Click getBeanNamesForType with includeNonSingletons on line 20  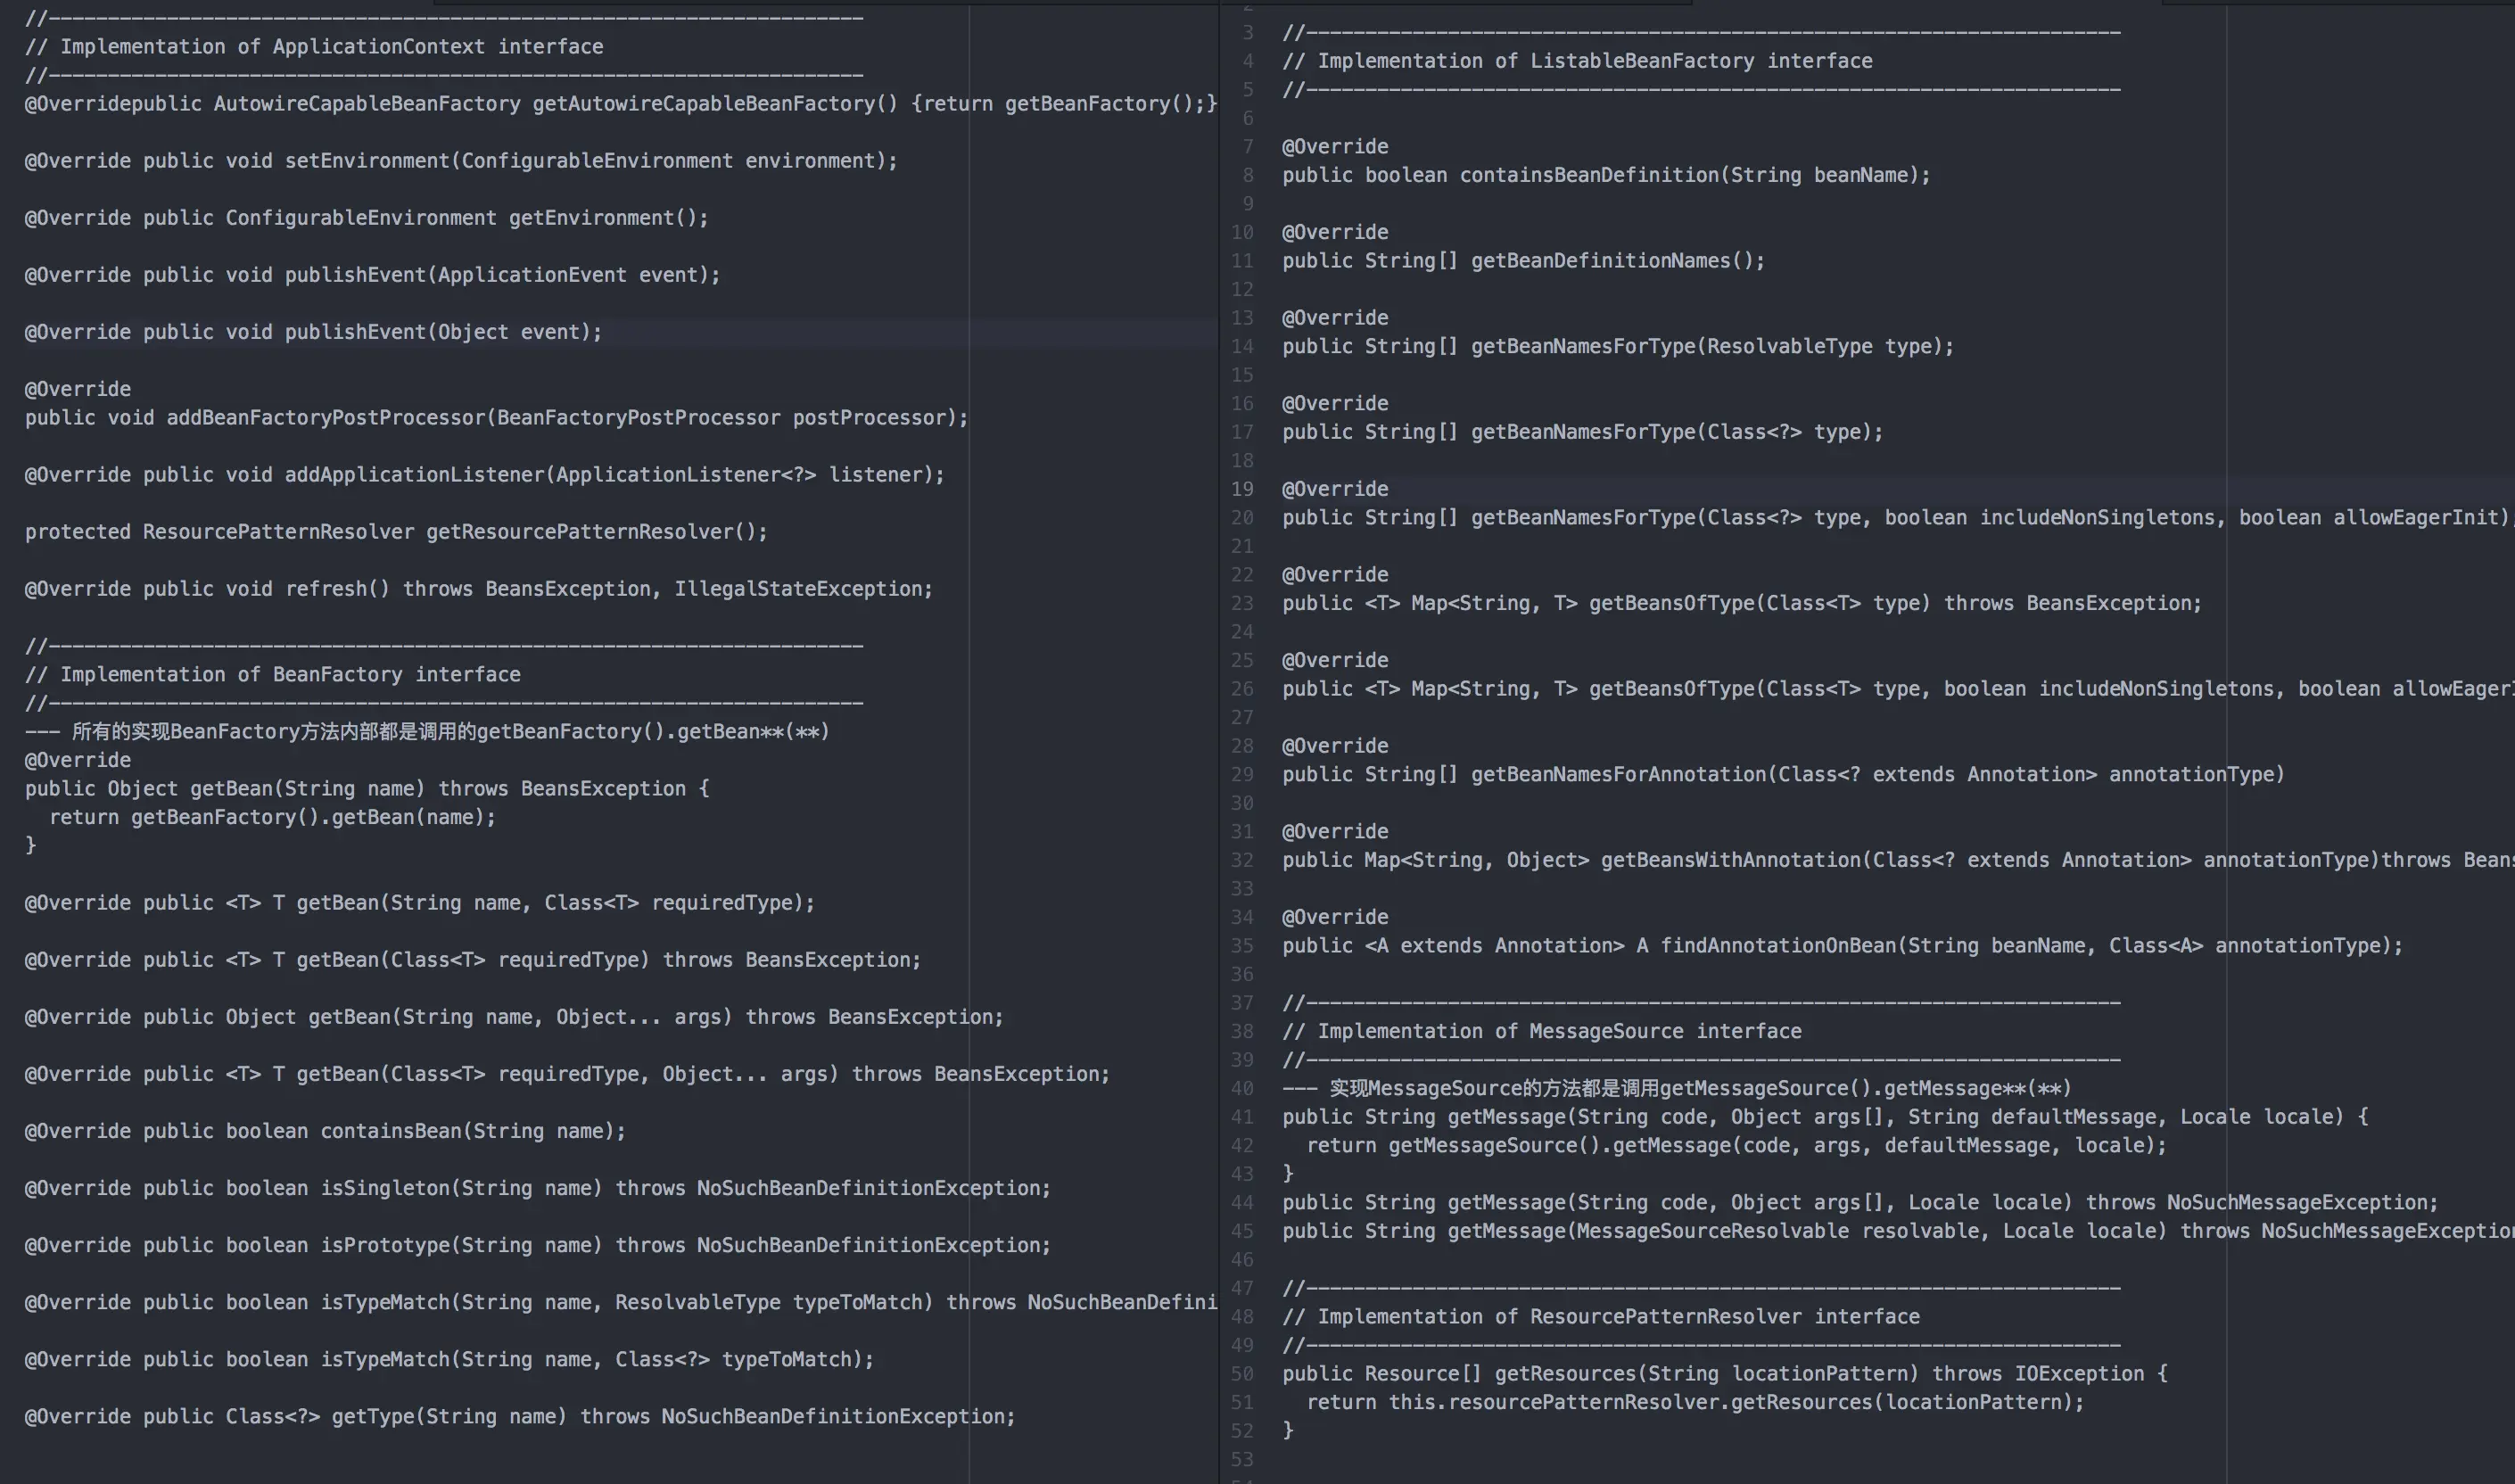click(1898, 517)
